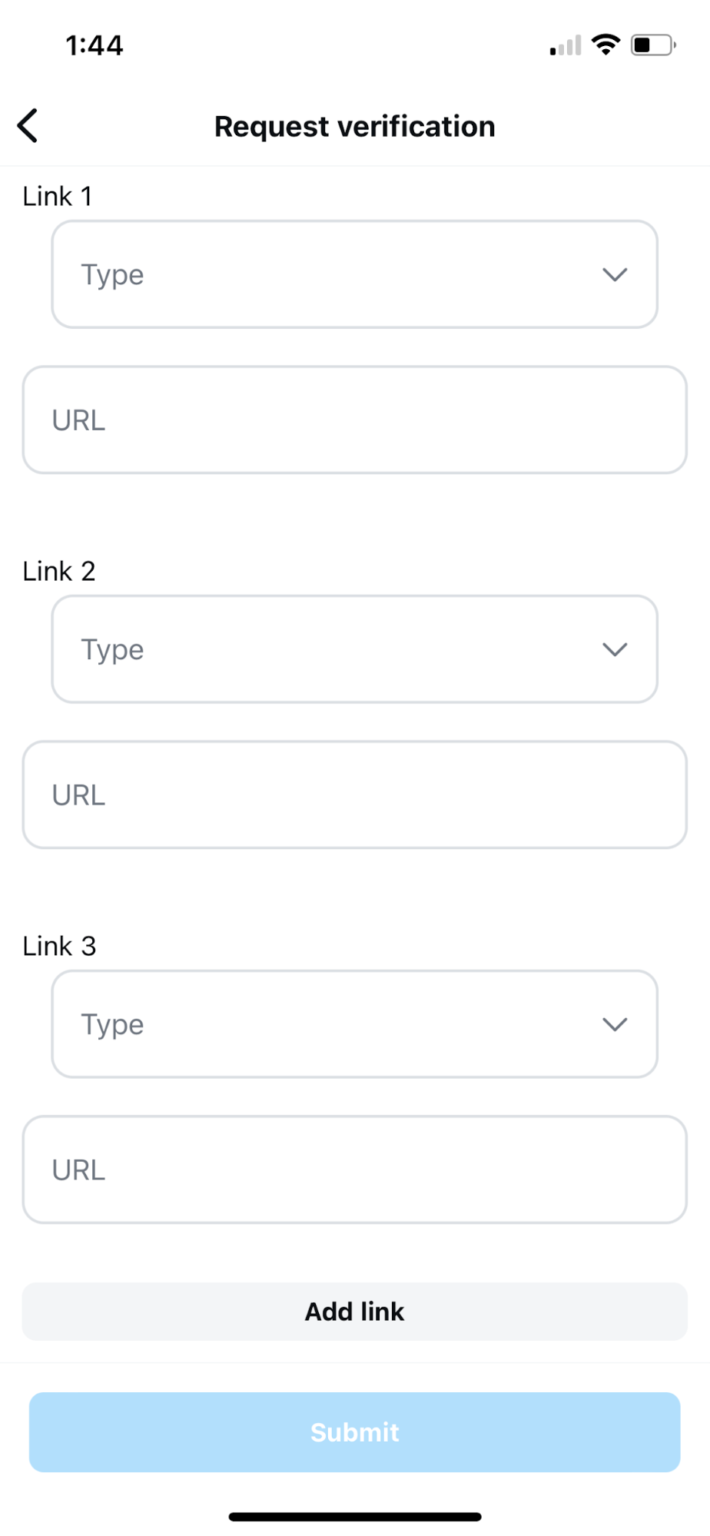Expand the Link 3 type chevron
Screen dimensions: 710x1536
[615, 1024]
